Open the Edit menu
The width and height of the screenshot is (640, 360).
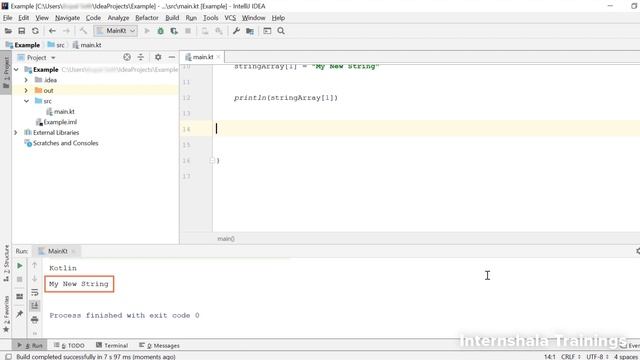tap(24, 18)
